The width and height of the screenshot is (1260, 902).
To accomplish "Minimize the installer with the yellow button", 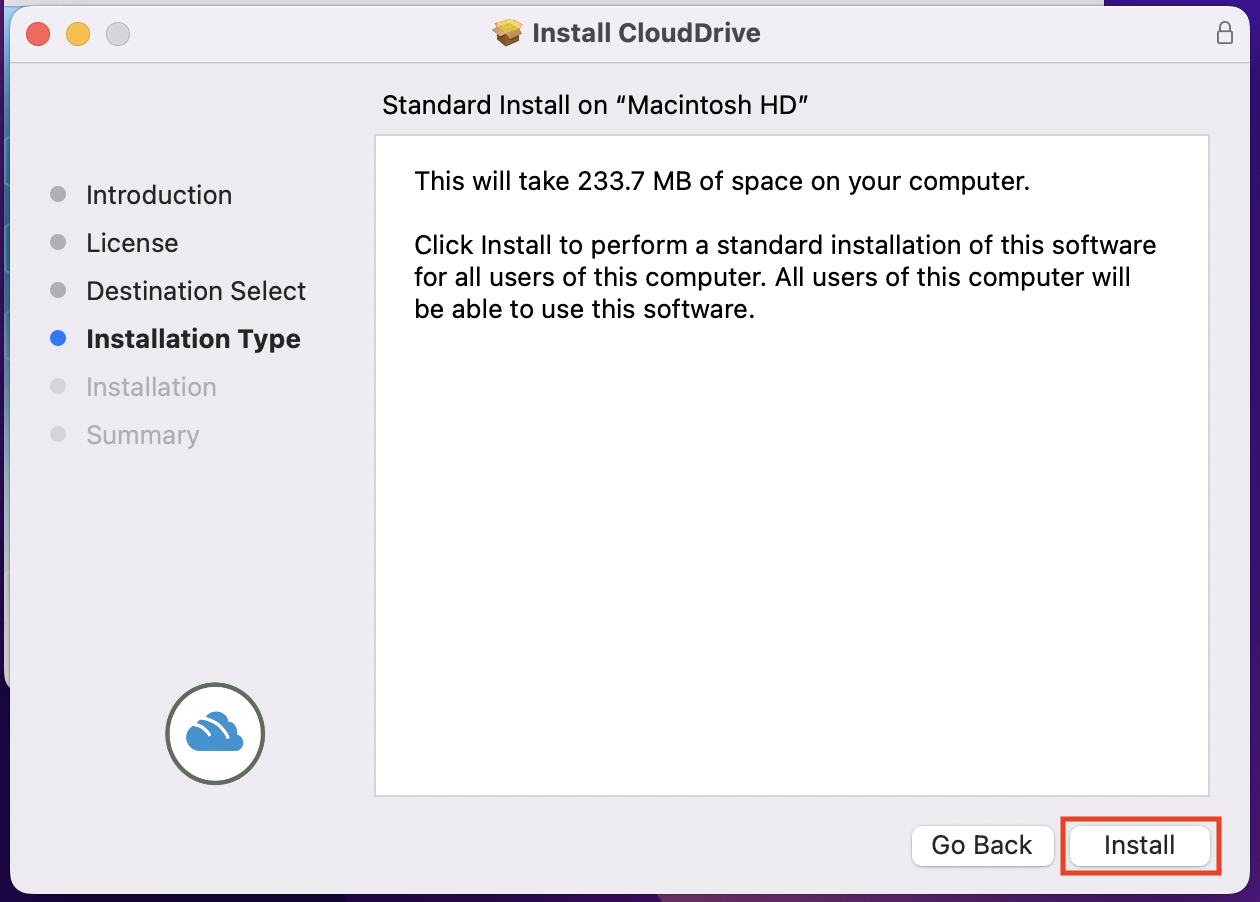I will 78,34.
